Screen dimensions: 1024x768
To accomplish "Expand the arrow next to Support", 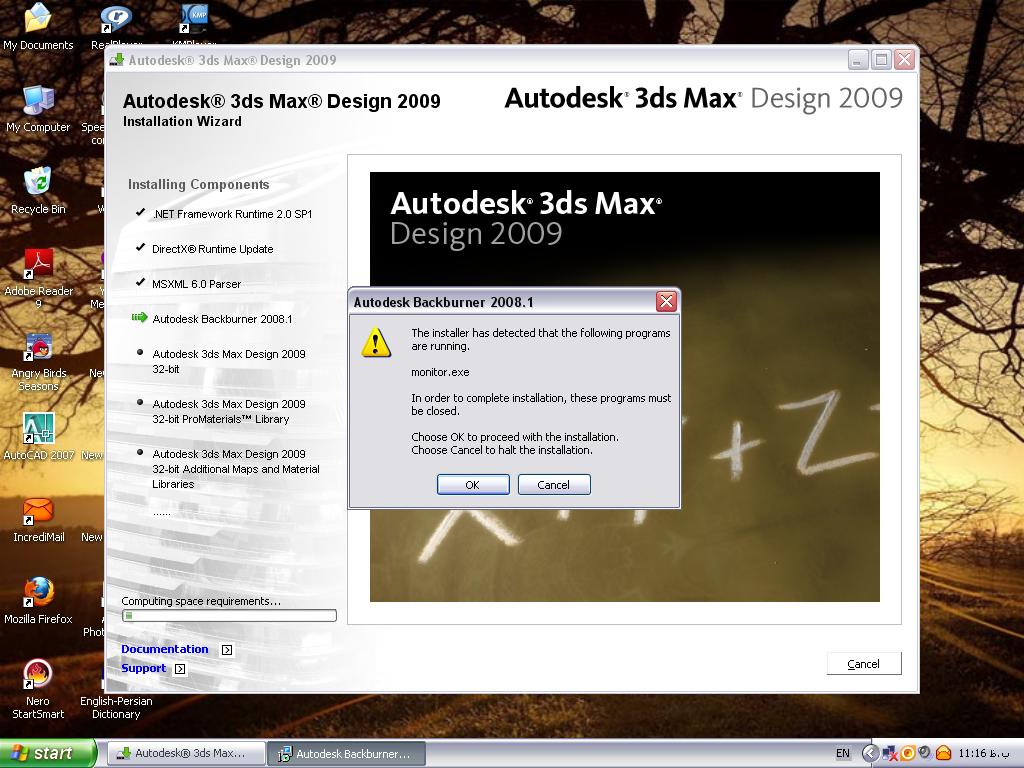I will click(x=180, y=669).
